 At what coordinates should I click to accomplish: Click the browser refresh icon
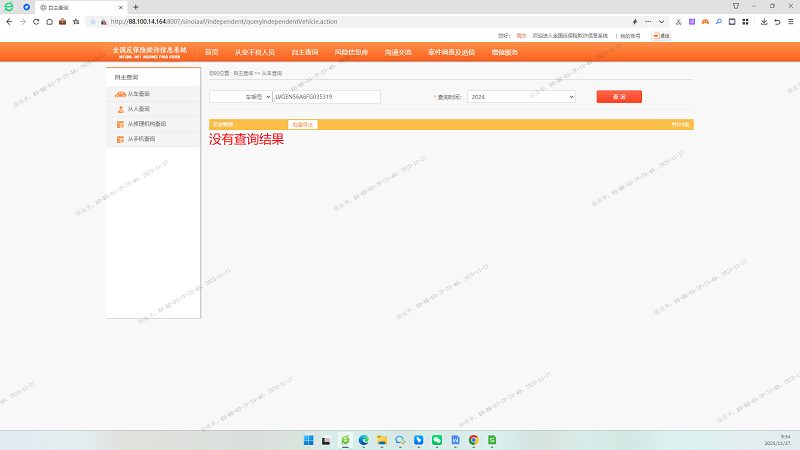point(36,21)
